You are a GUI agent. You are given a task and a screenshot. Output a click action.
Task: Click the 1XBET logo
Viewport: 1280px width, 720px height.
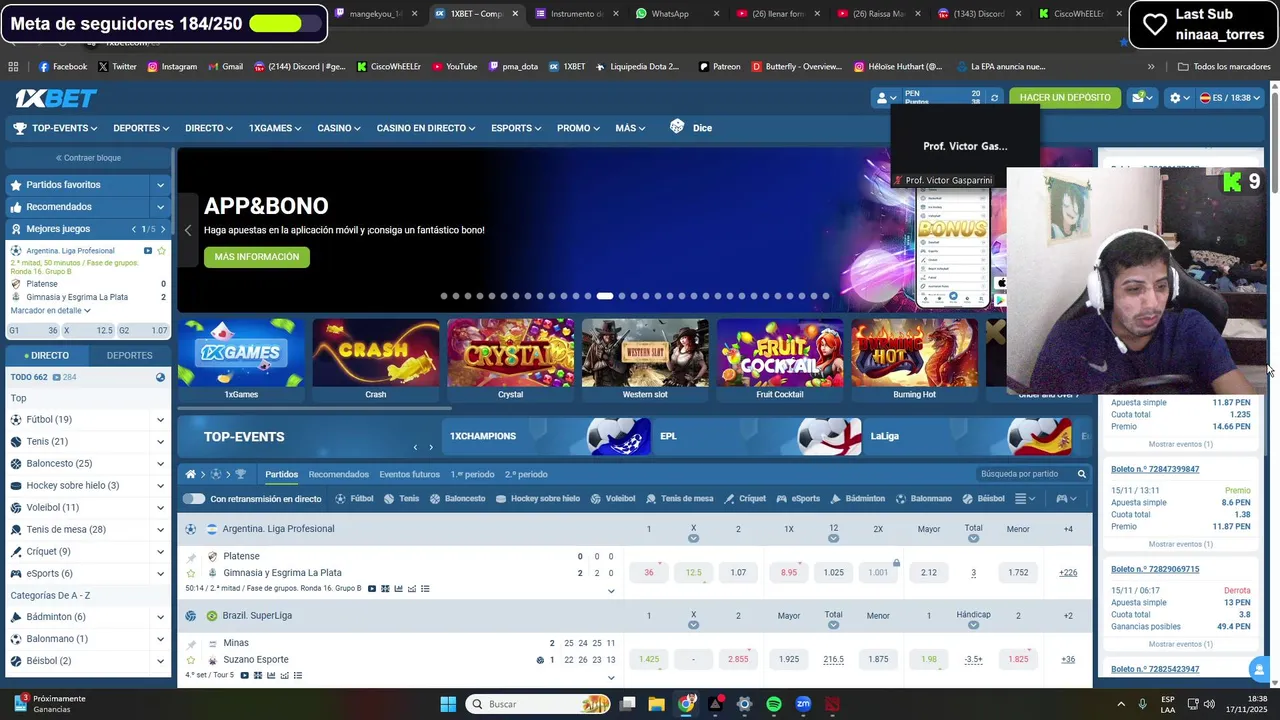pos(56,98)
